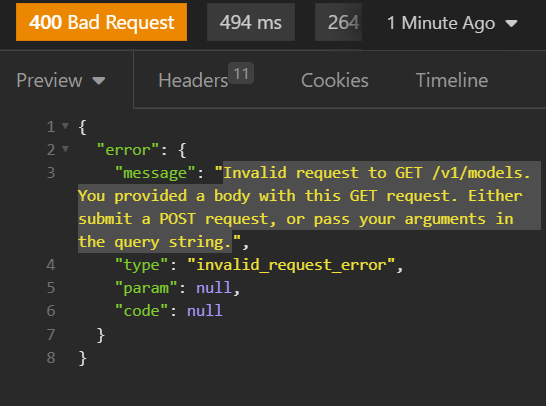
Task: Click the 264 response size tag
Action: (338, 22)
